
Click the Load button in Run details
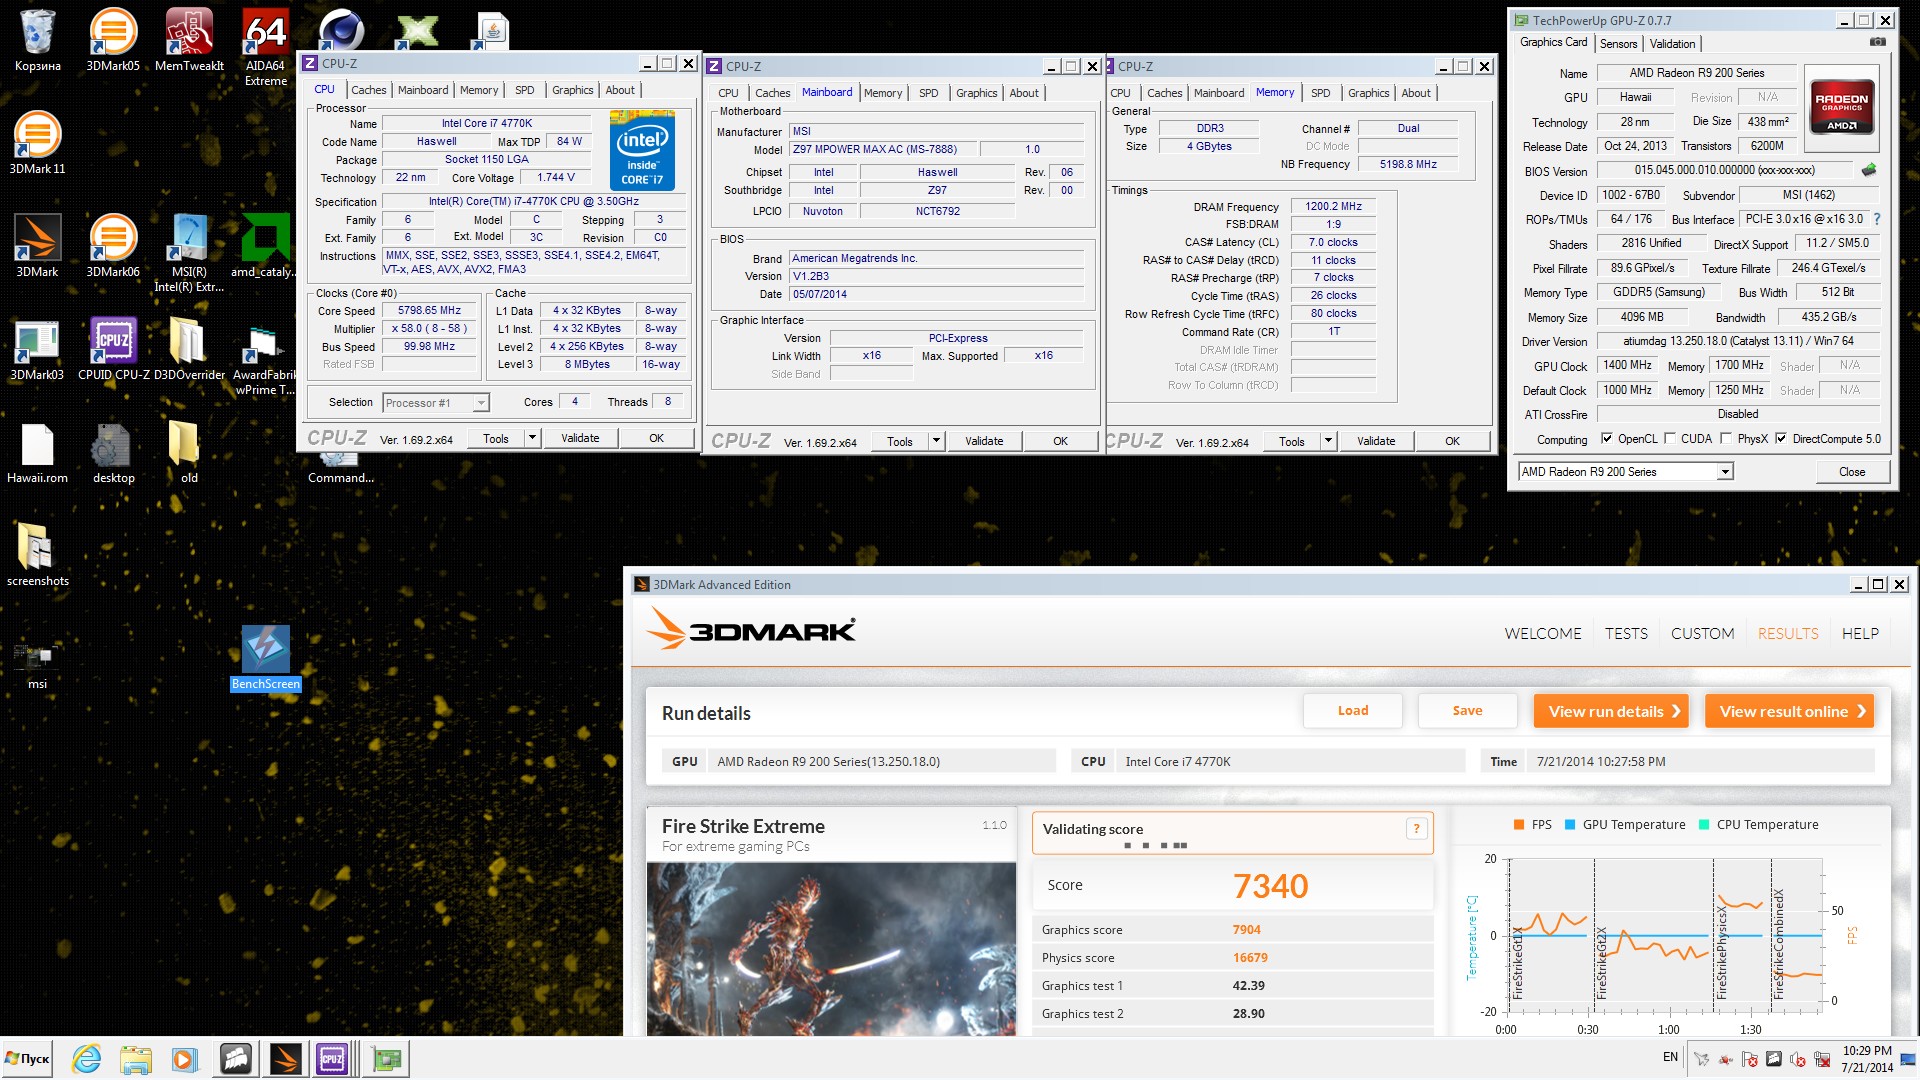[x=1352, y=711]
